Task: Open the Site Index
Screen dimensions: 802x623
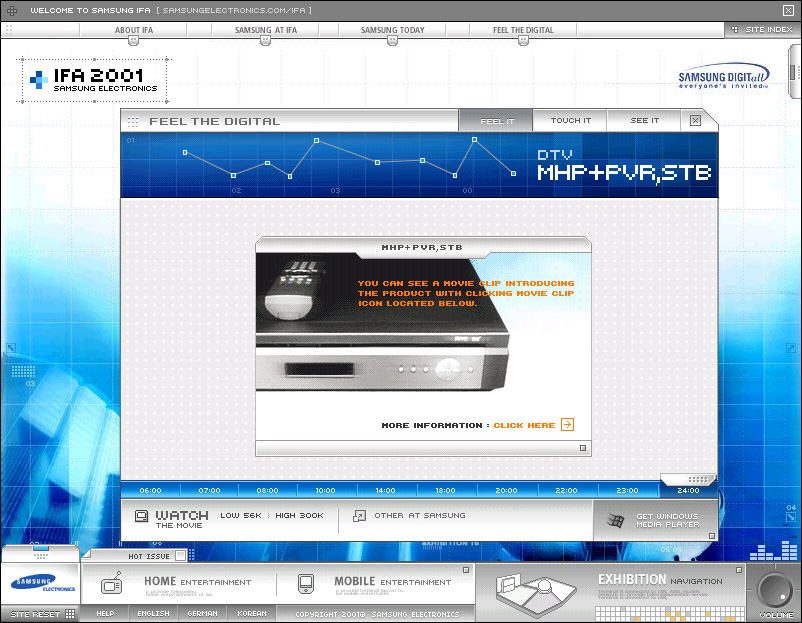Action: (762, 30)
